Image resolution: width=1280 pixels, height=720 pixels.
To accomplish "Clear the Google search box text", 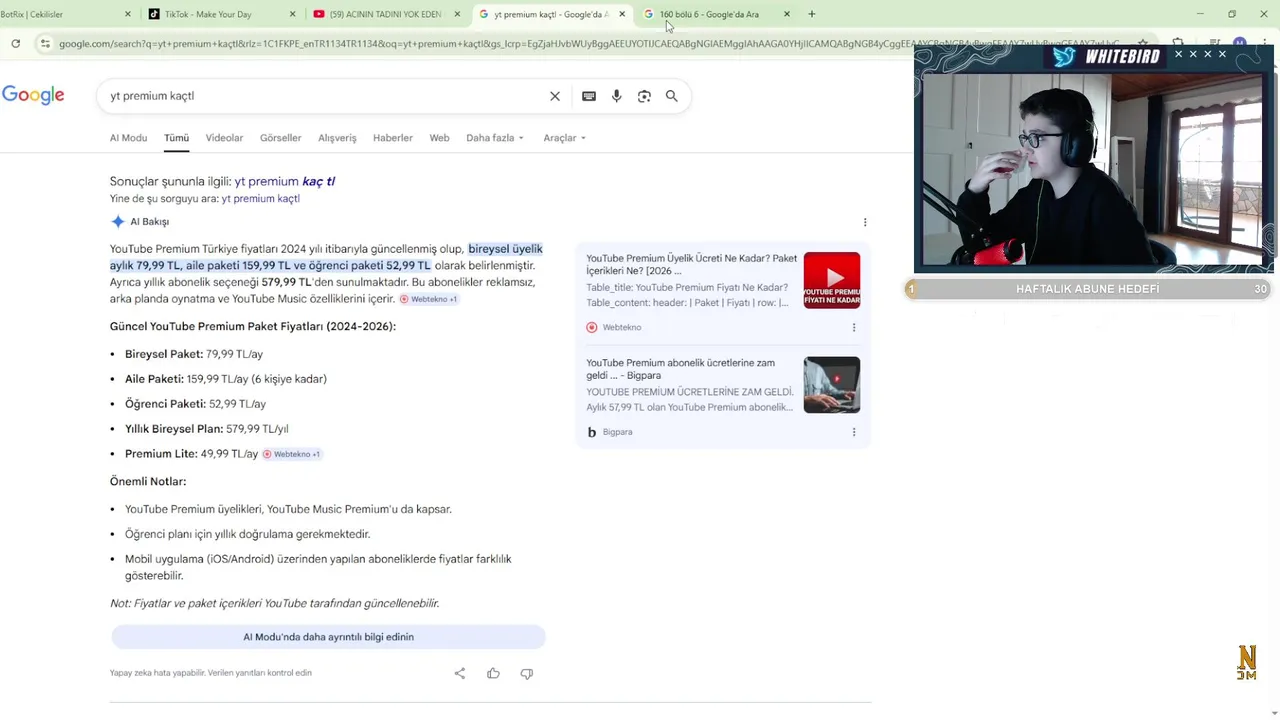I will (555, 96).
